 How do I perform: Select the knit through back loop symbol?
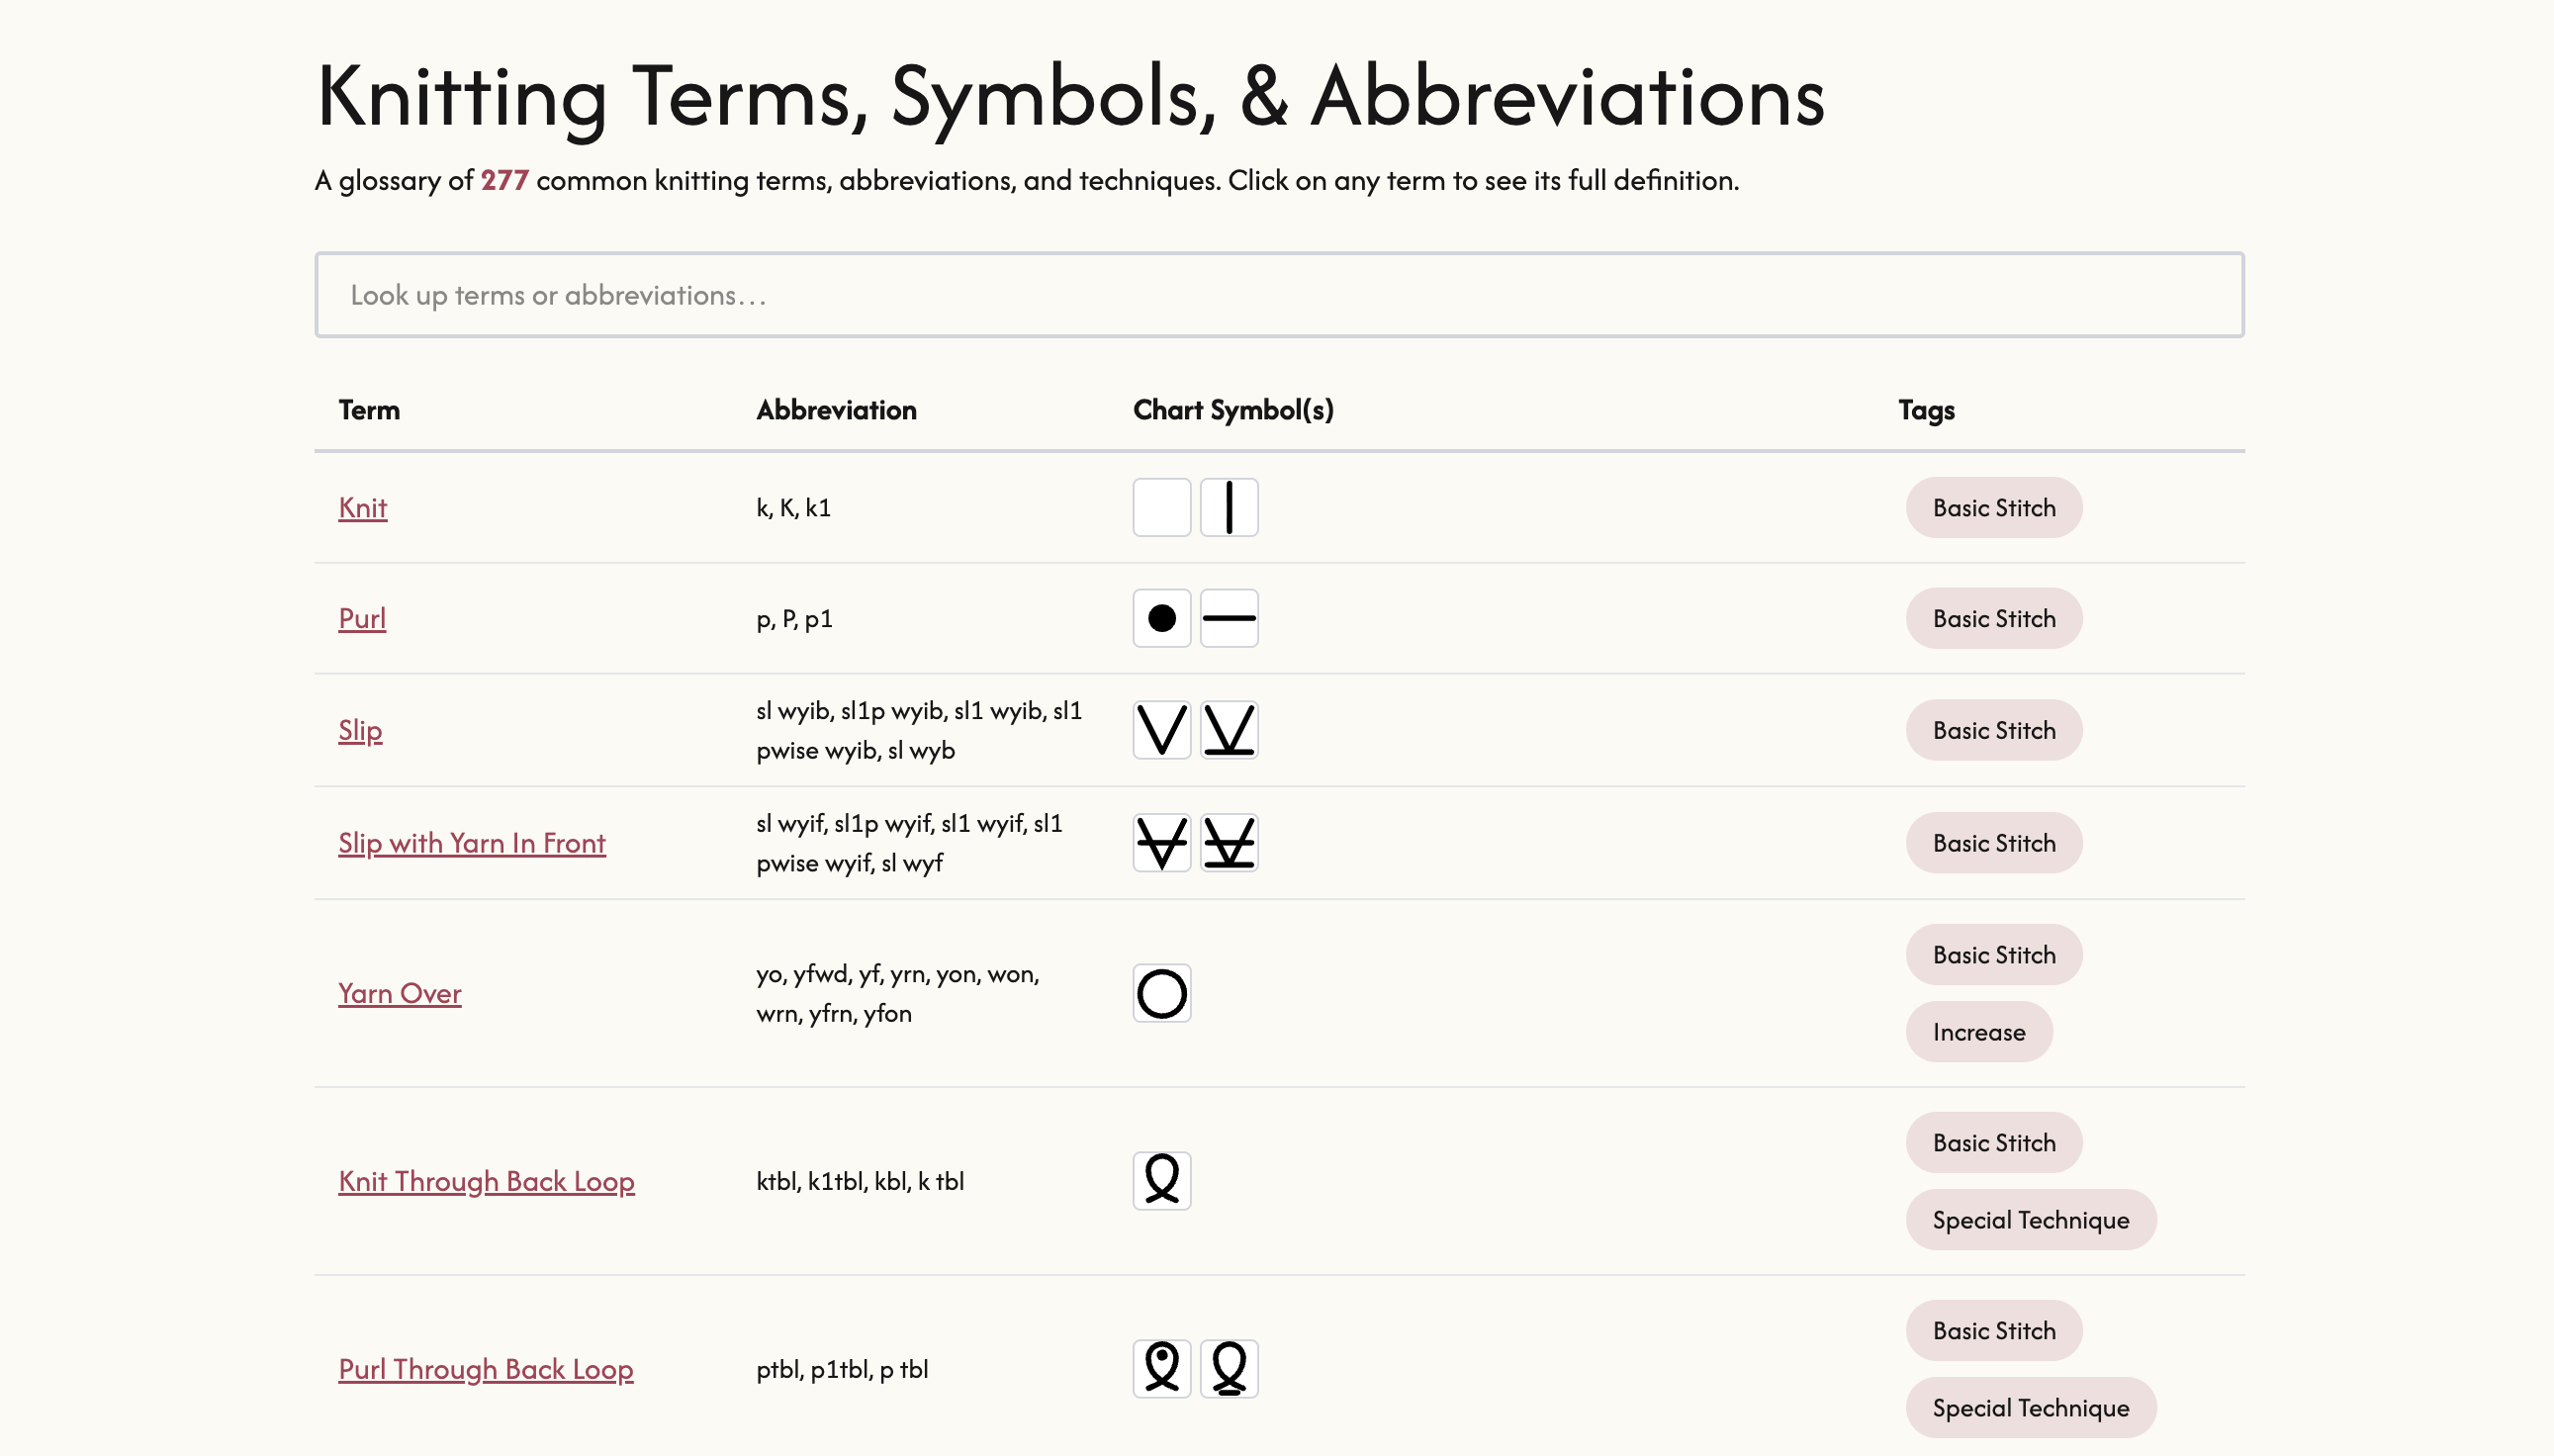[x=1160, y=1180]
